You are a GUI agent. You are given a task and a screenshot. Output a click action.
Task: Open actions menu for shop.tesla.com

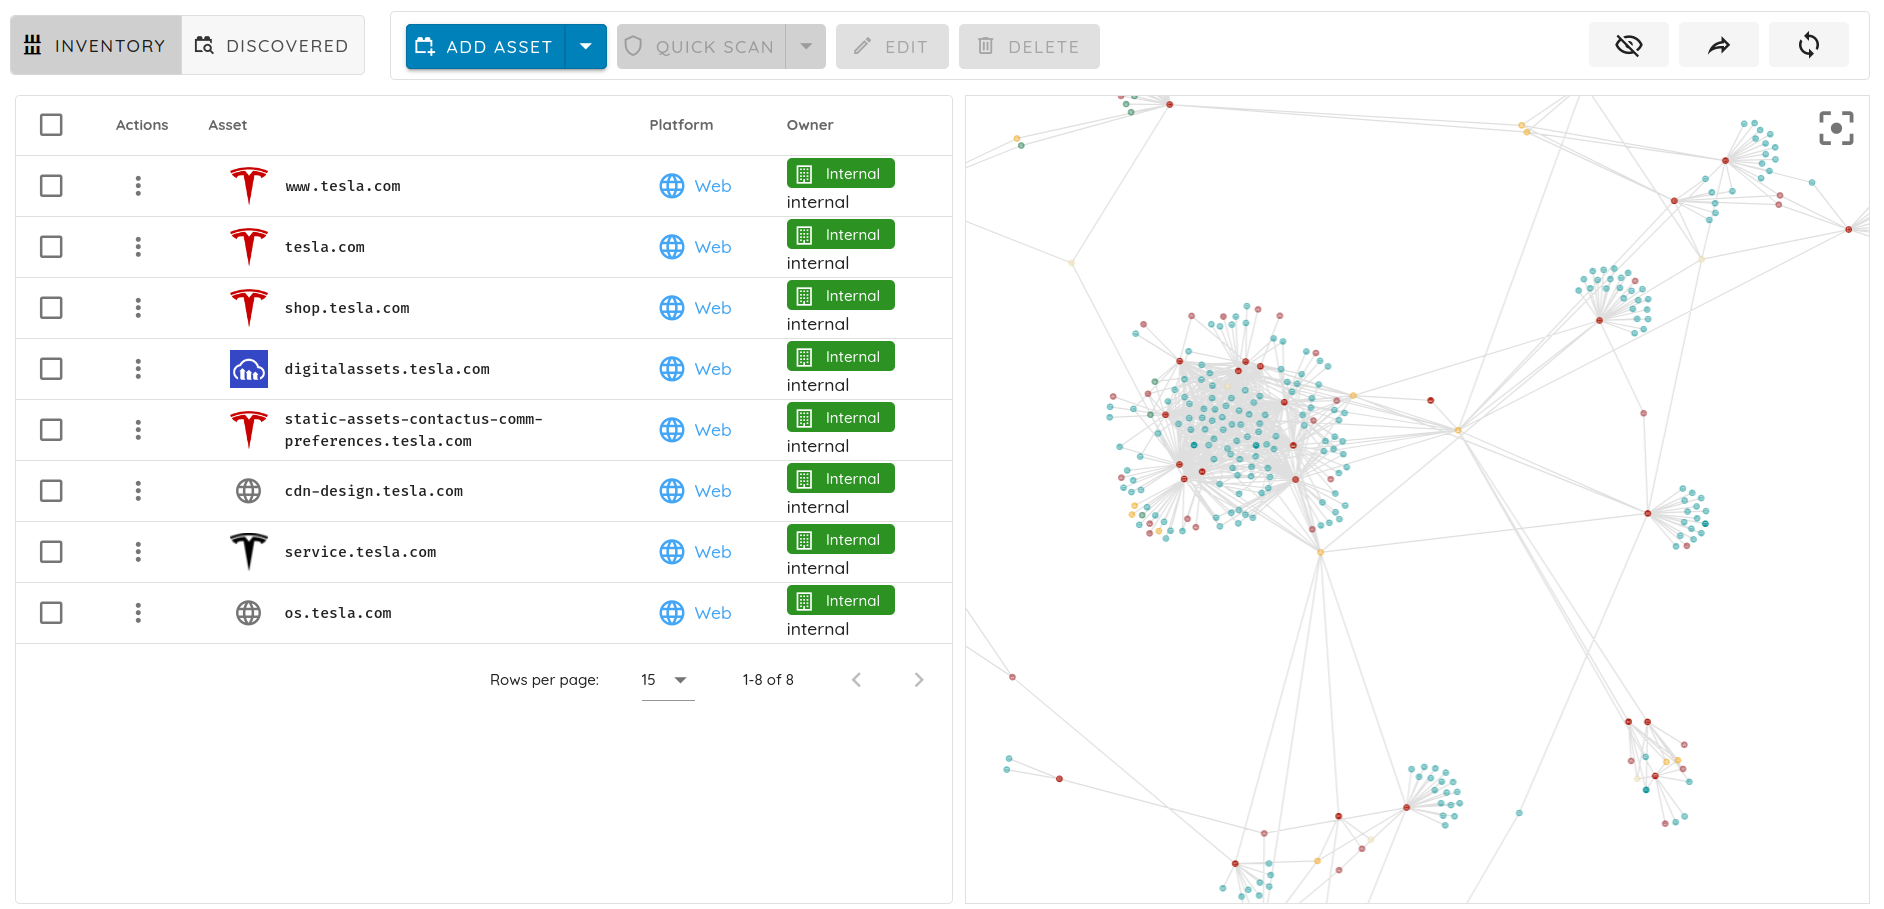tap(138, 308)
